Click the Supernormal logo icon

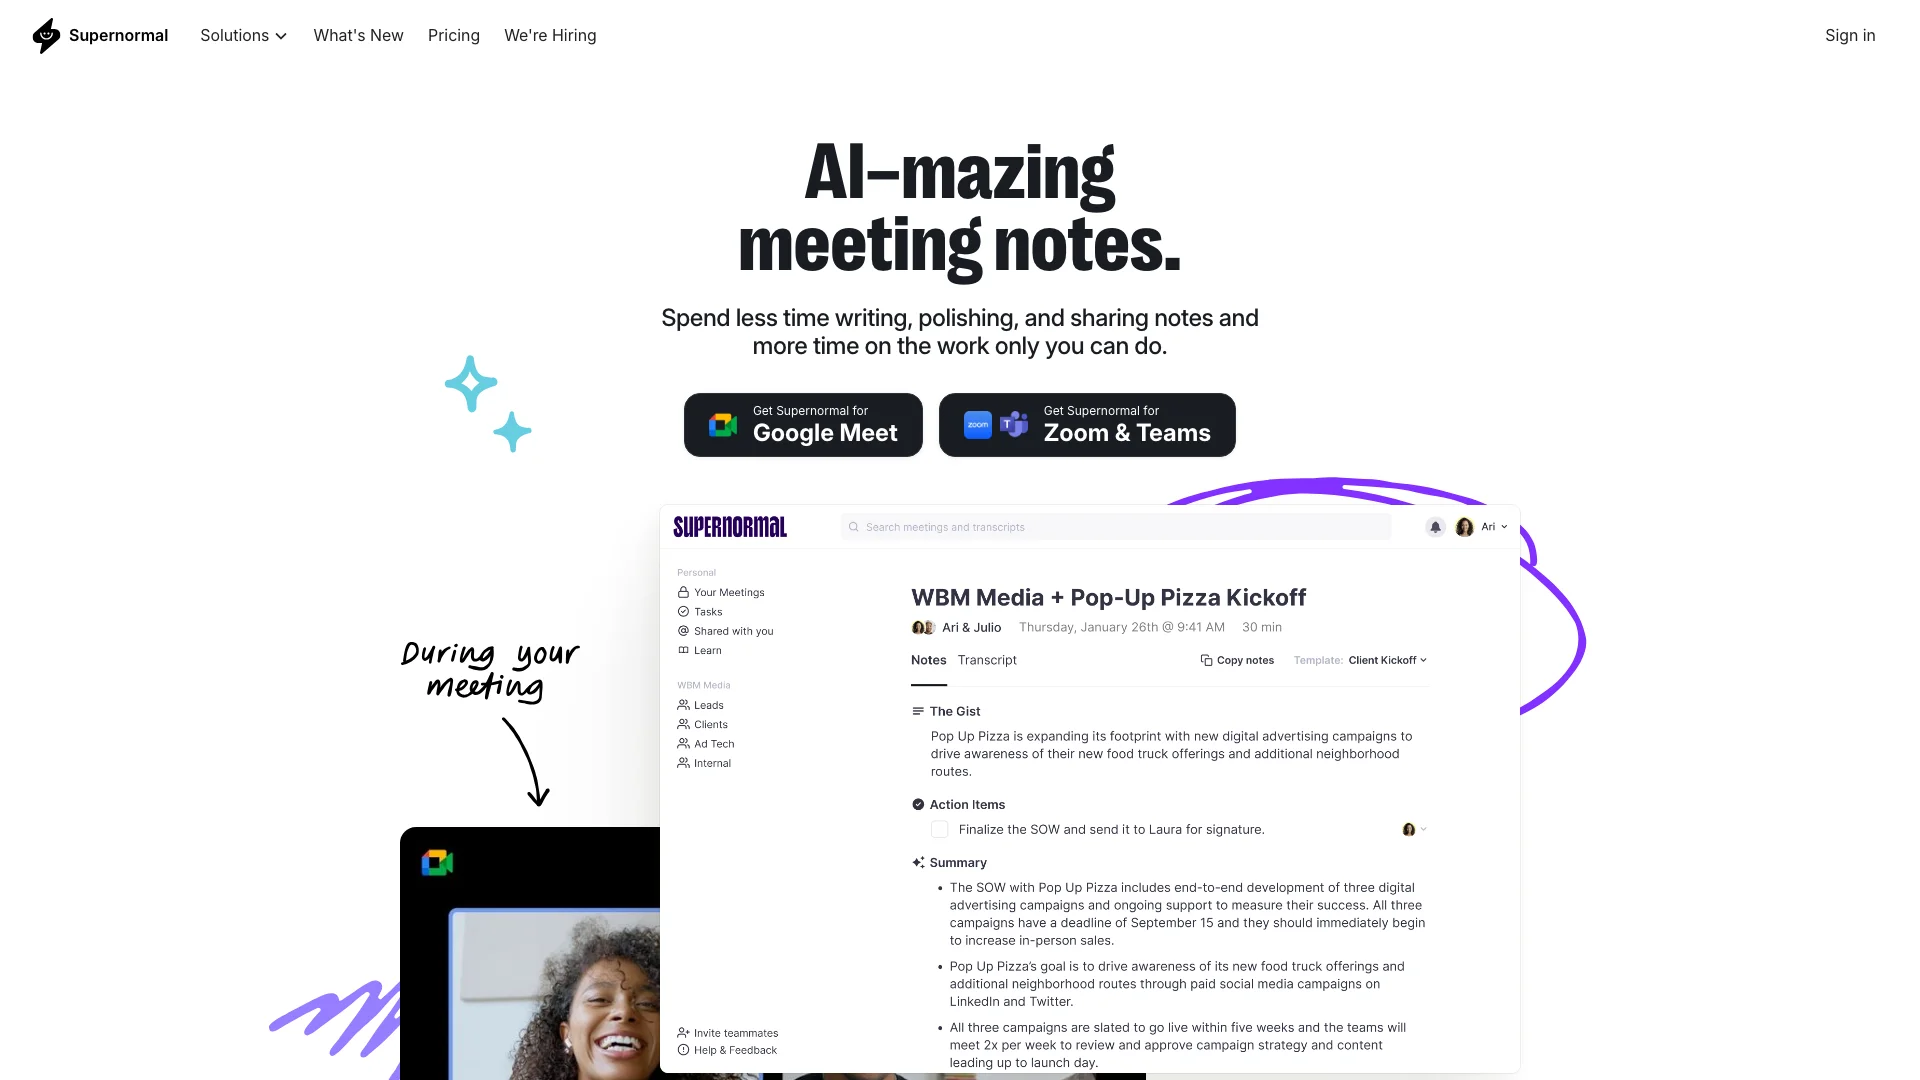point(46,36)
